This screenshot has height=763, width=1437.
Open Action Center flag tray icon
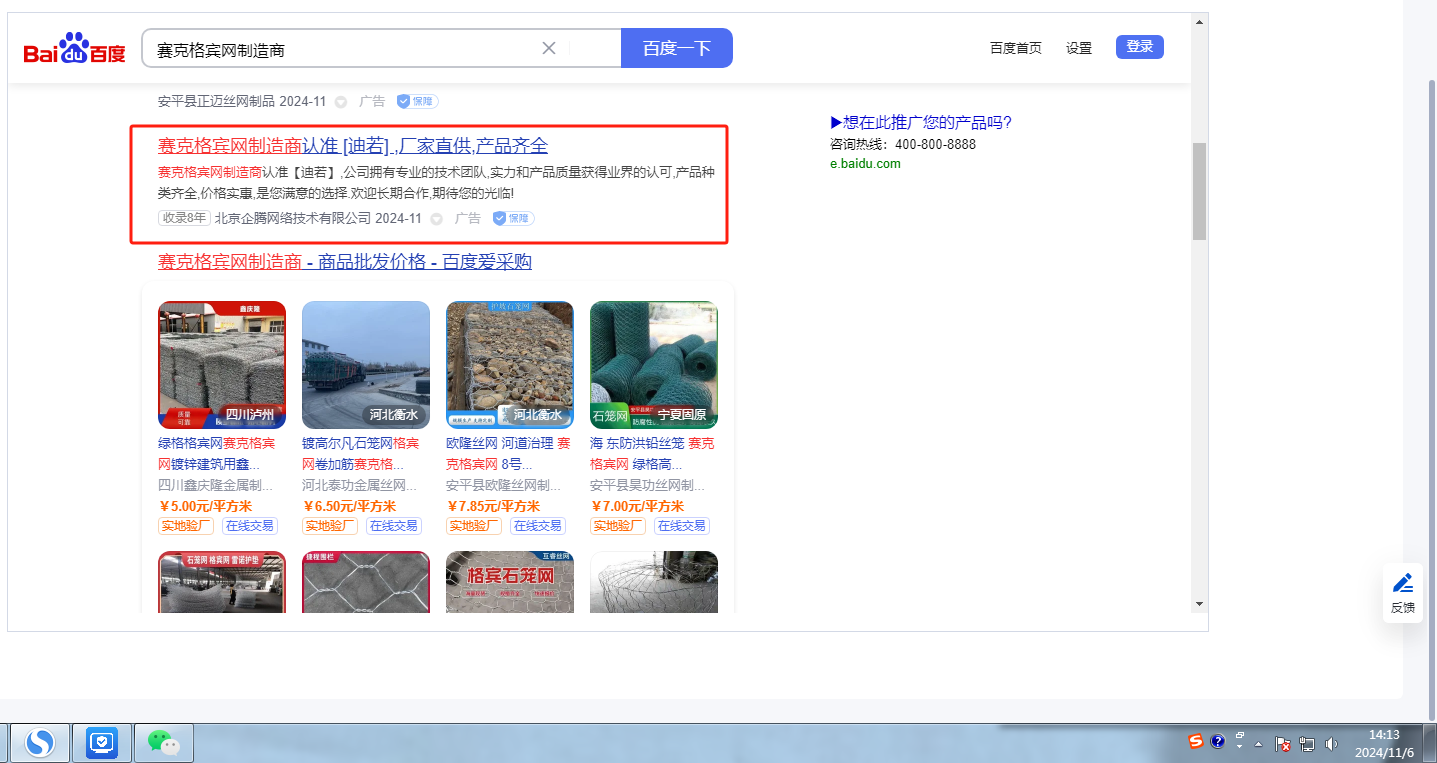(1283, 744)
